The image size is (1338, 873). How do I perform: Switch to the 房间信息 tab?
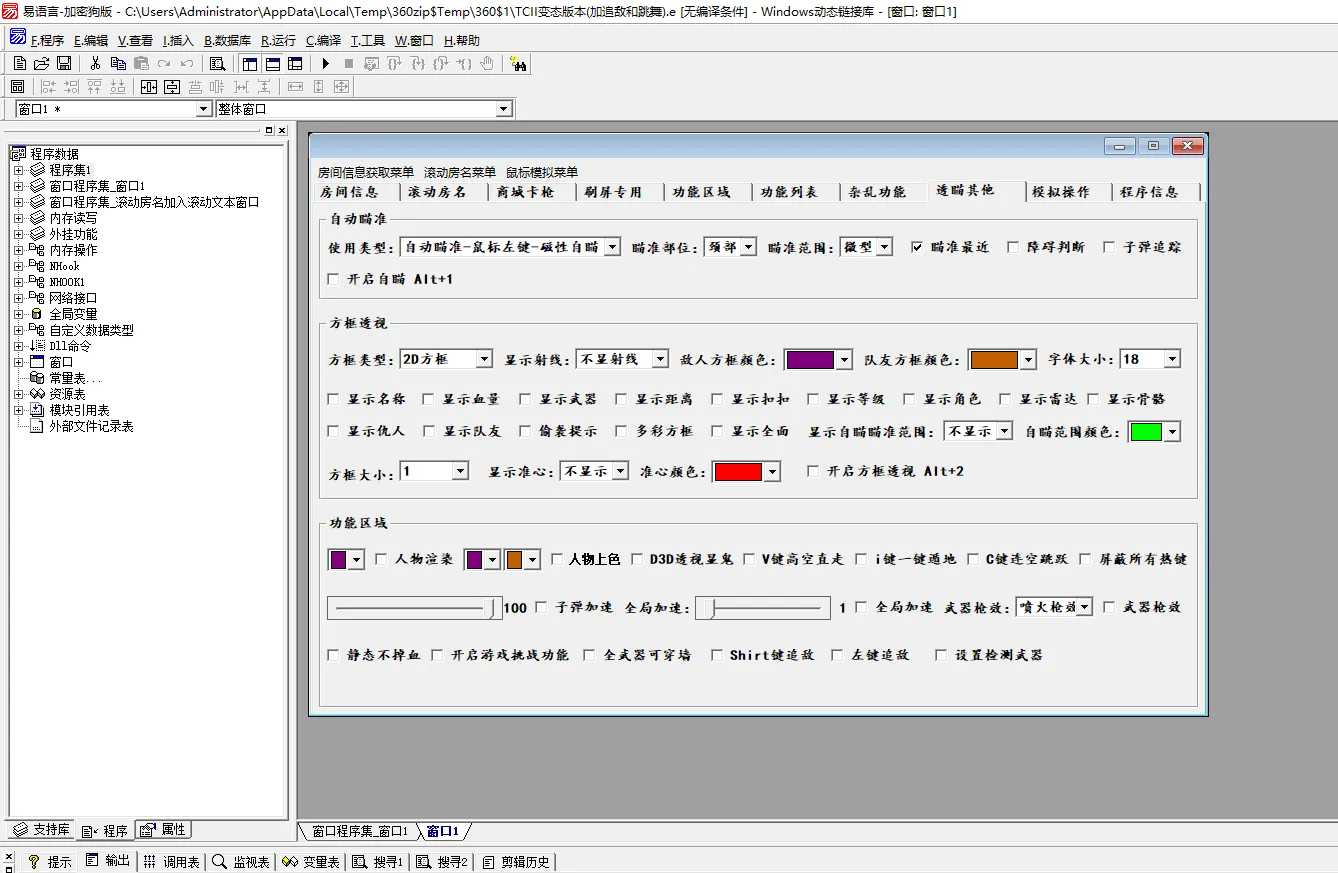coord(349,192)
